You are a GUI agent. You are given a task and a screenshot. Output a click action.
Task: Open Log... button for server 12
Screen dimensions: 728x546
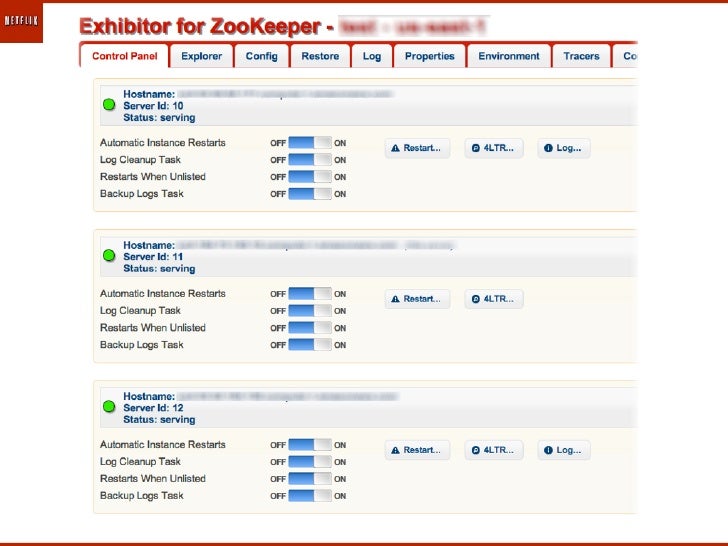(564, 450)
